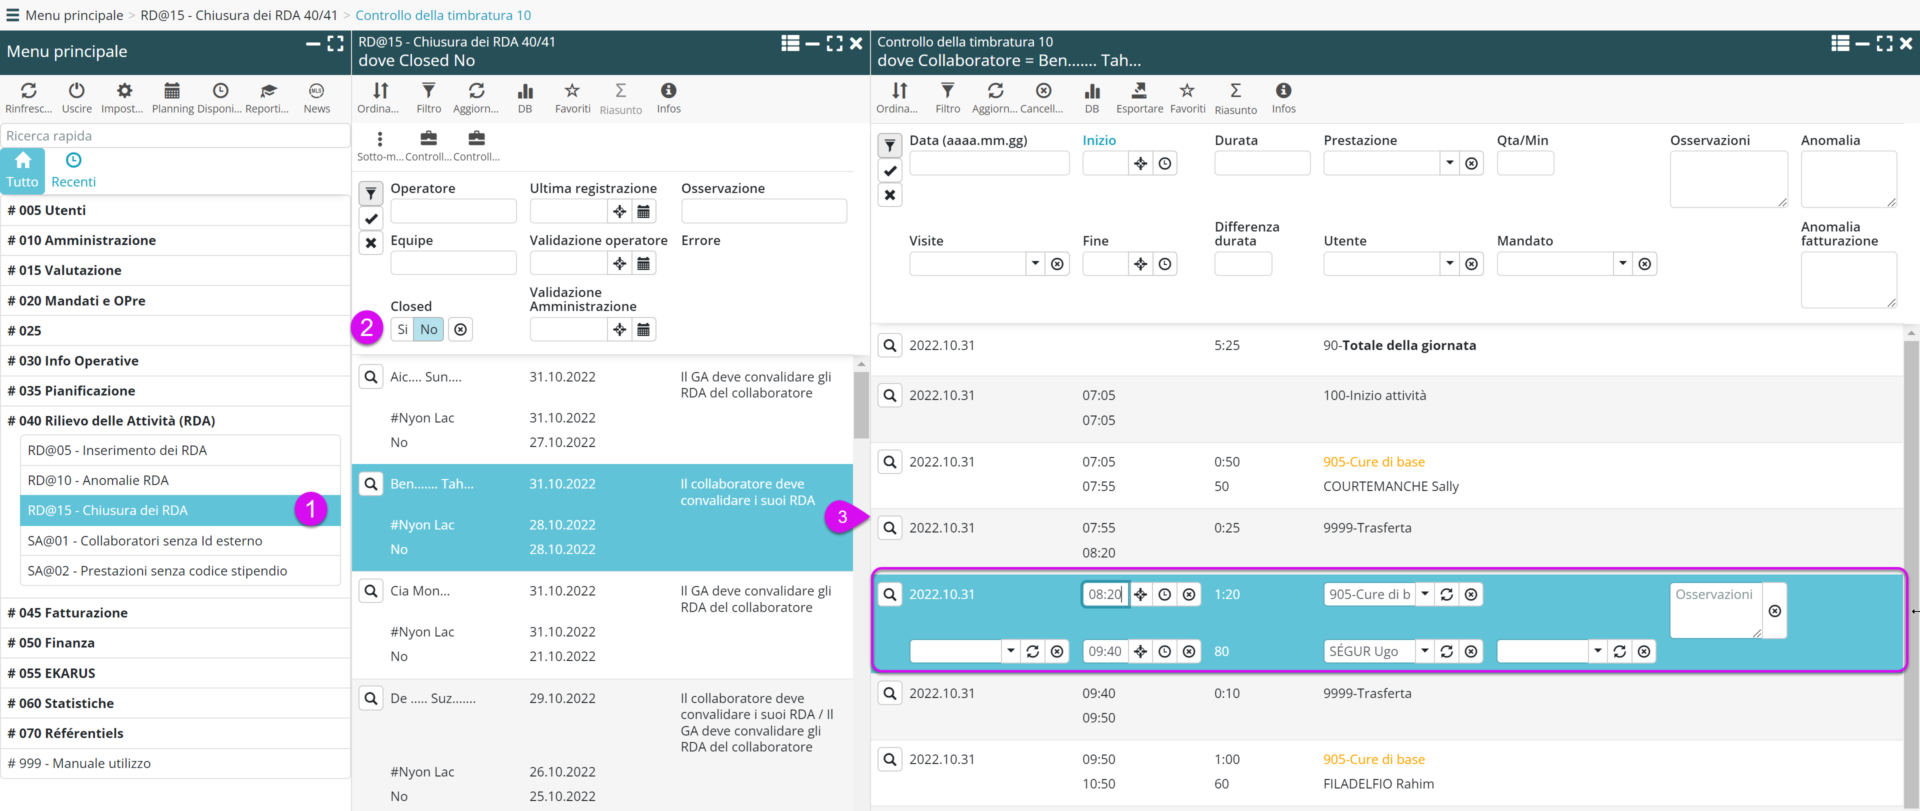Expand the Mandato filter dropdown
This screenshot has width=1920, height=811.
pyautogui.click(x=1621, y=264)
